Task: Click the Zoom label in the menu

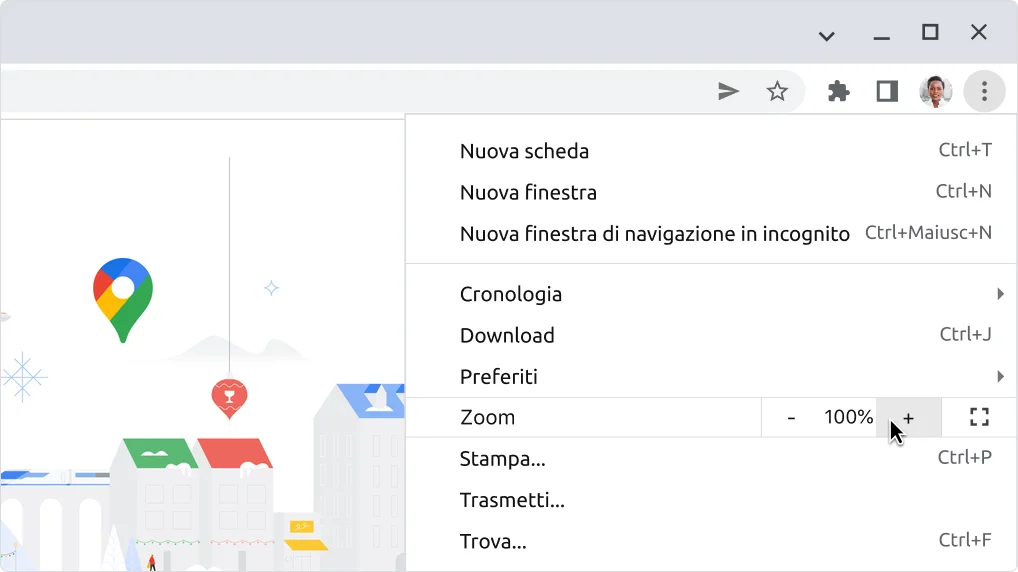Action: (x=487, y=417)
